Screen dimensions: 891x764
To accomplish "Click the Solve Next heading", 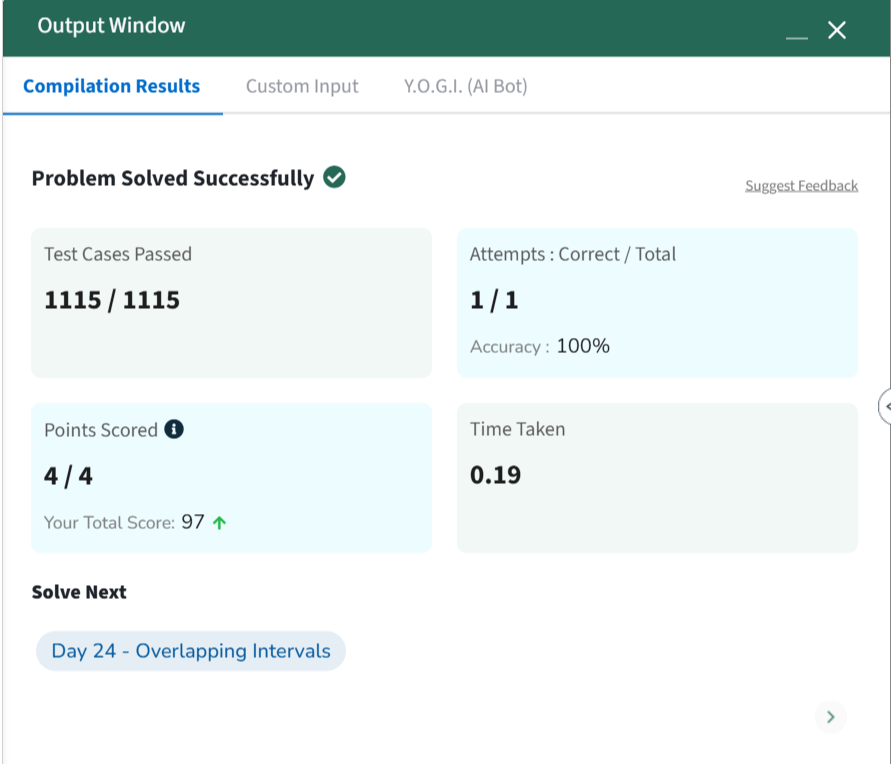I will coord(79,592).
